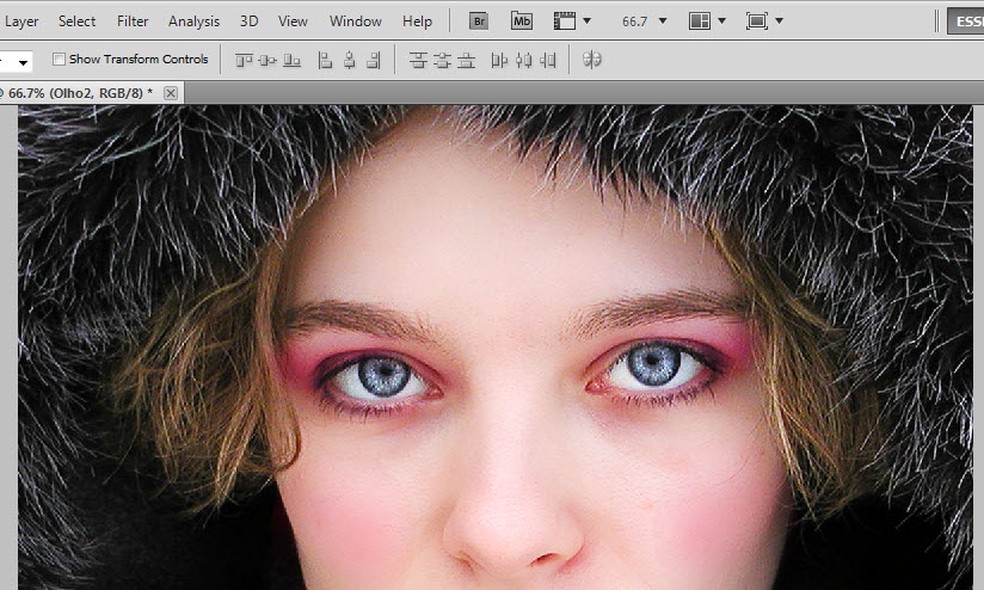Click the Align right edges icon
984x590 pixels.
coord(373,60)
